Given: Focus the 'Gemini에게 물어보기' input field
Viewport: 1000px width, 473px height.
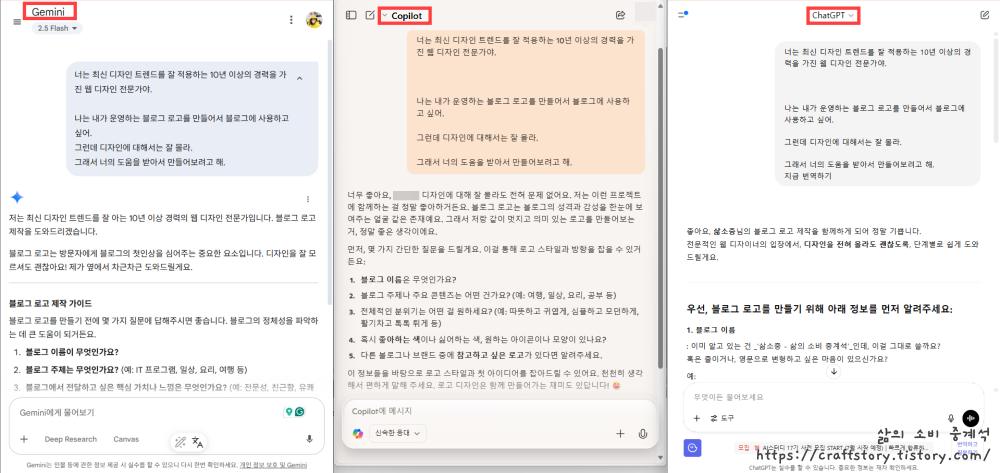Looking at the screenshot, I should 147,412.
